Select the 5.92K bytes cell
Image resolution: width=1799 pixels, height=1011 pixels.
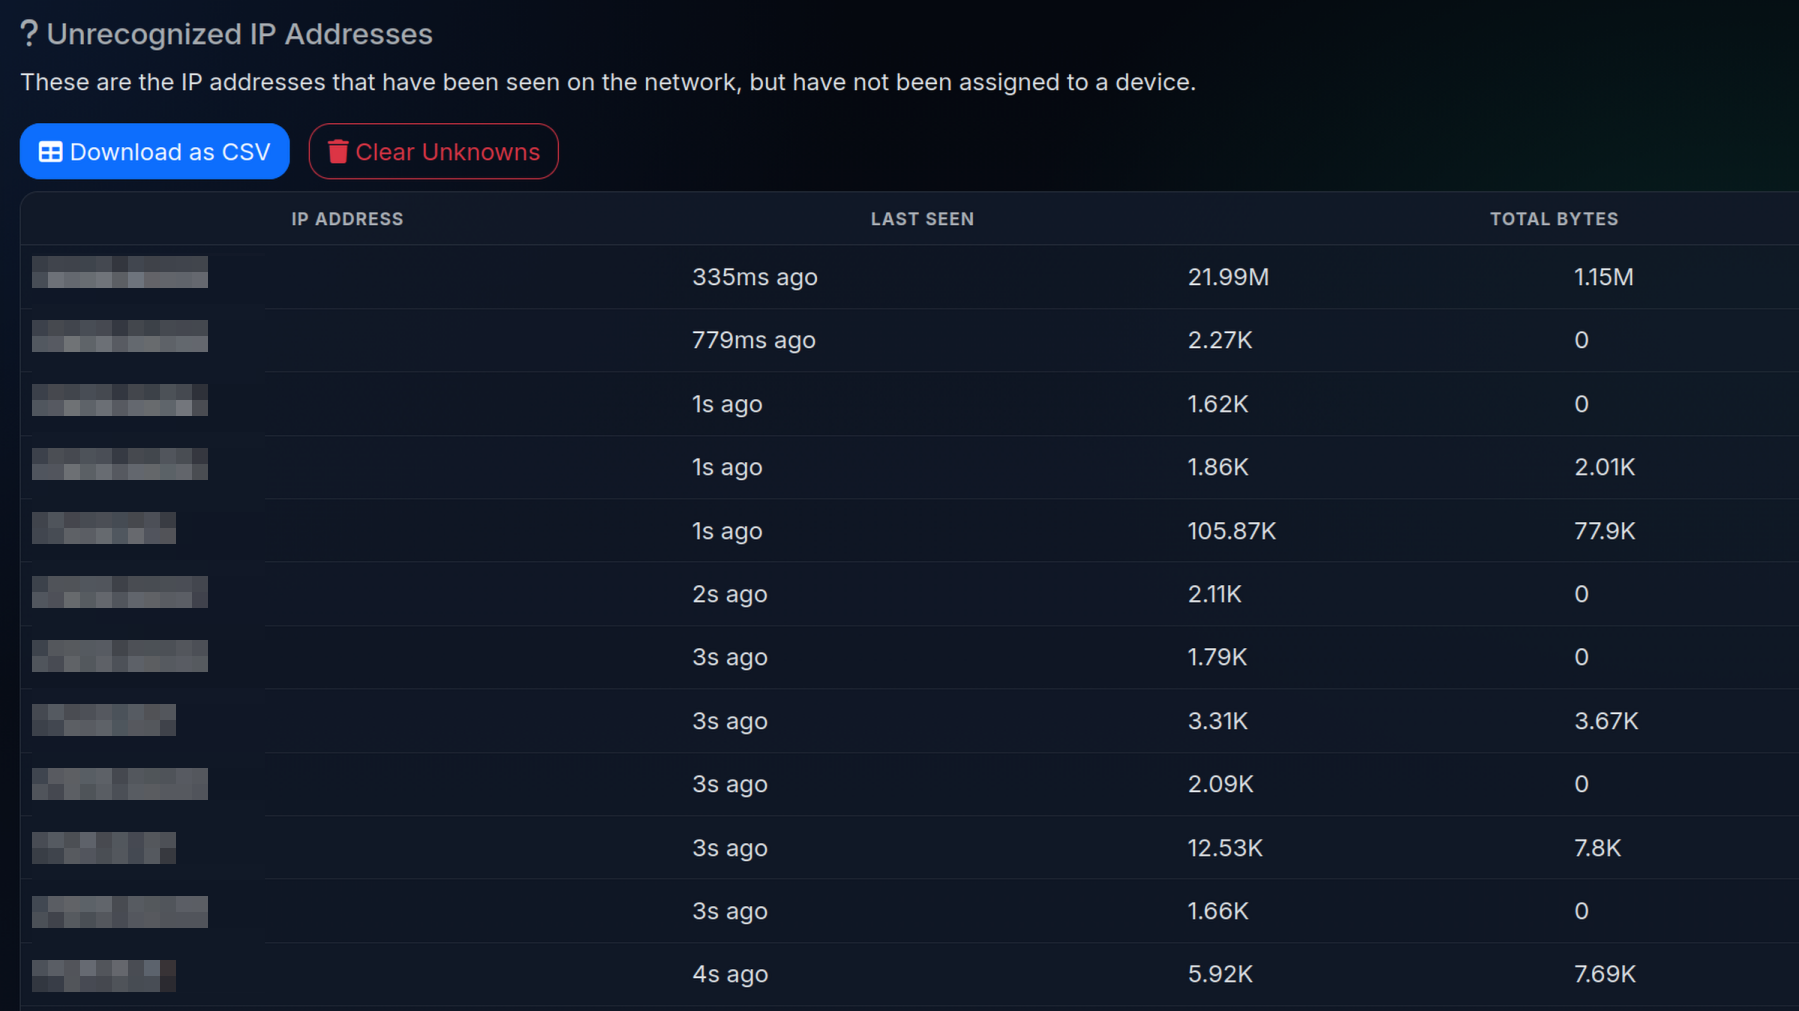(x=1220, y=974)
